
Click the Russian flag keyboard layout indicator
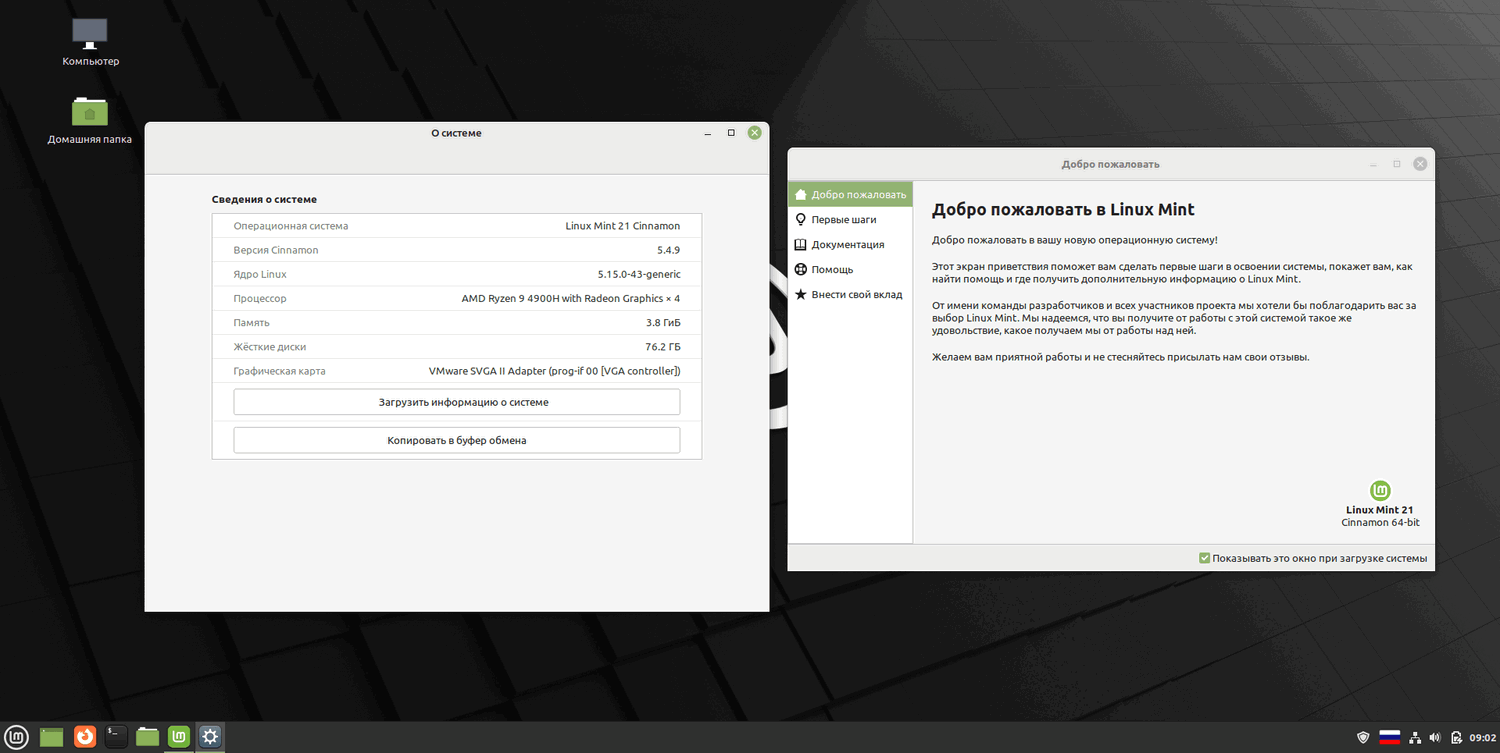tap(1389, 737)
